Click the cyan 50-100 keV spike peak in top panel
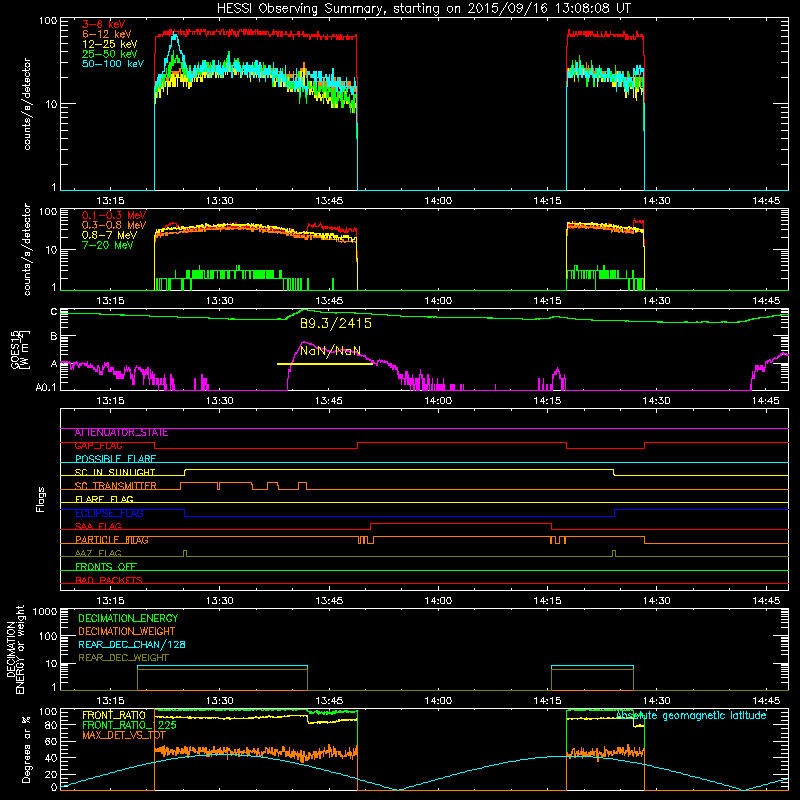Screen dimensions: 800x800 175,35
